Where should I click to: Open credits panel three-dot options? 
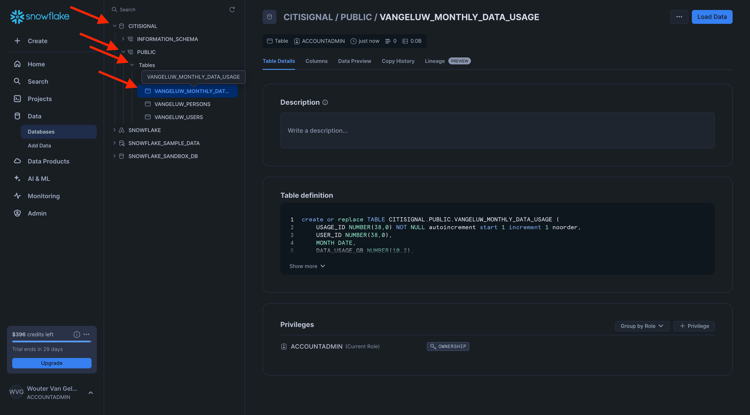point(87,334)
